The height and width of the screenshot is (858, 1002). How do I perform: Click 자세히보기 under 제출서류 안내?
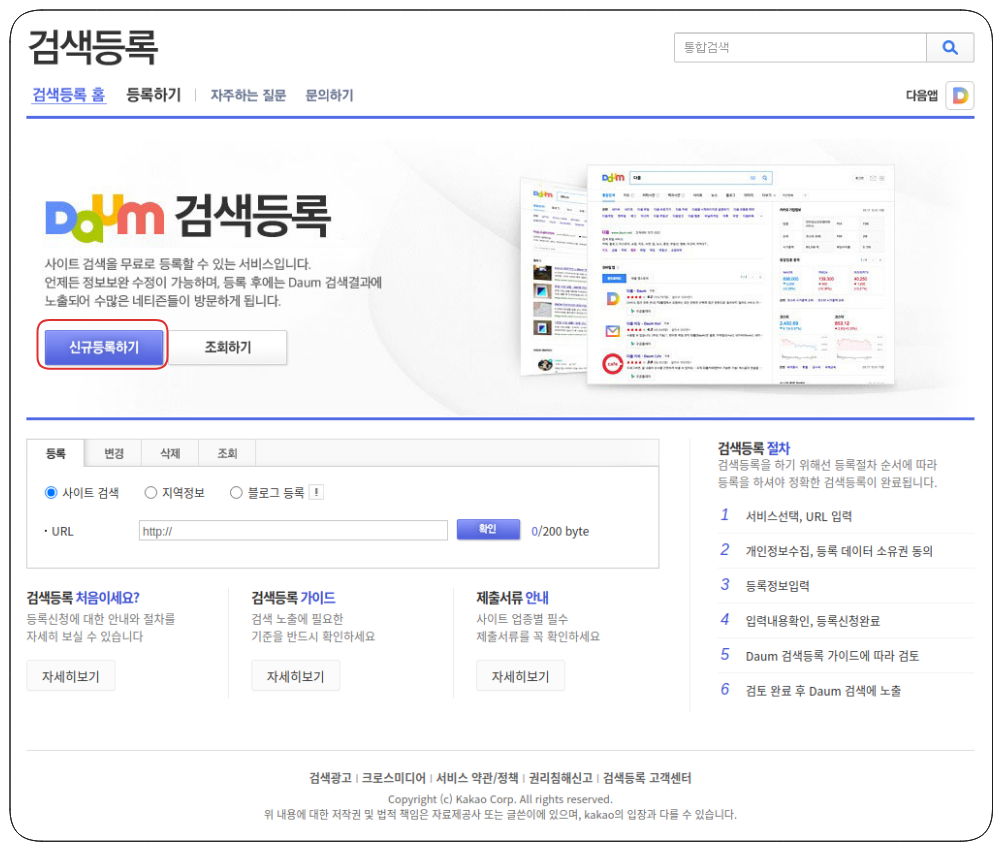pyautogui.click(x=521, y=677)
